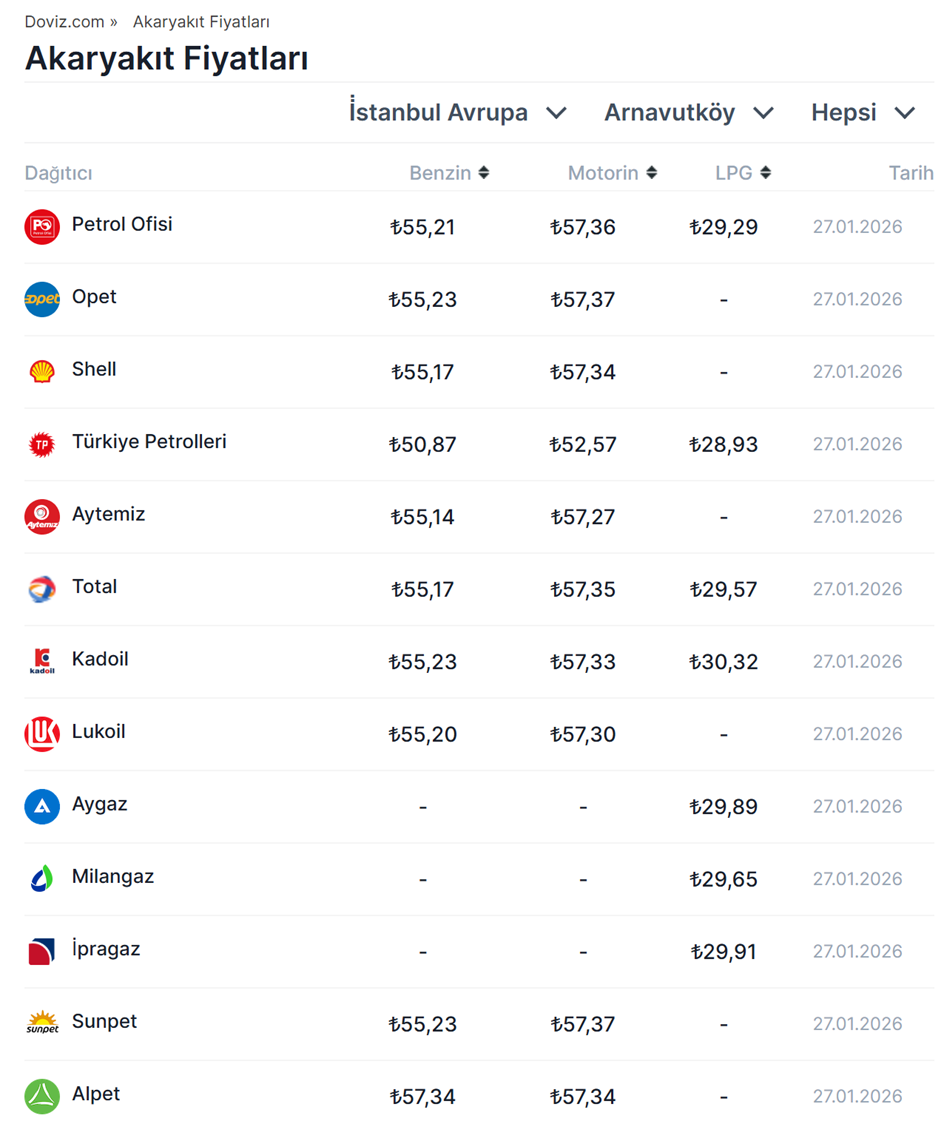Open the Total distributor row

click(95, 587)
